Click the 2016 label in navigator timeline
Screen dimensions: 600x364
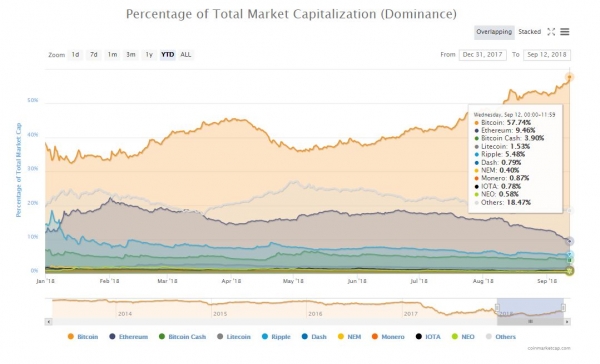click(x=315, y=313)
